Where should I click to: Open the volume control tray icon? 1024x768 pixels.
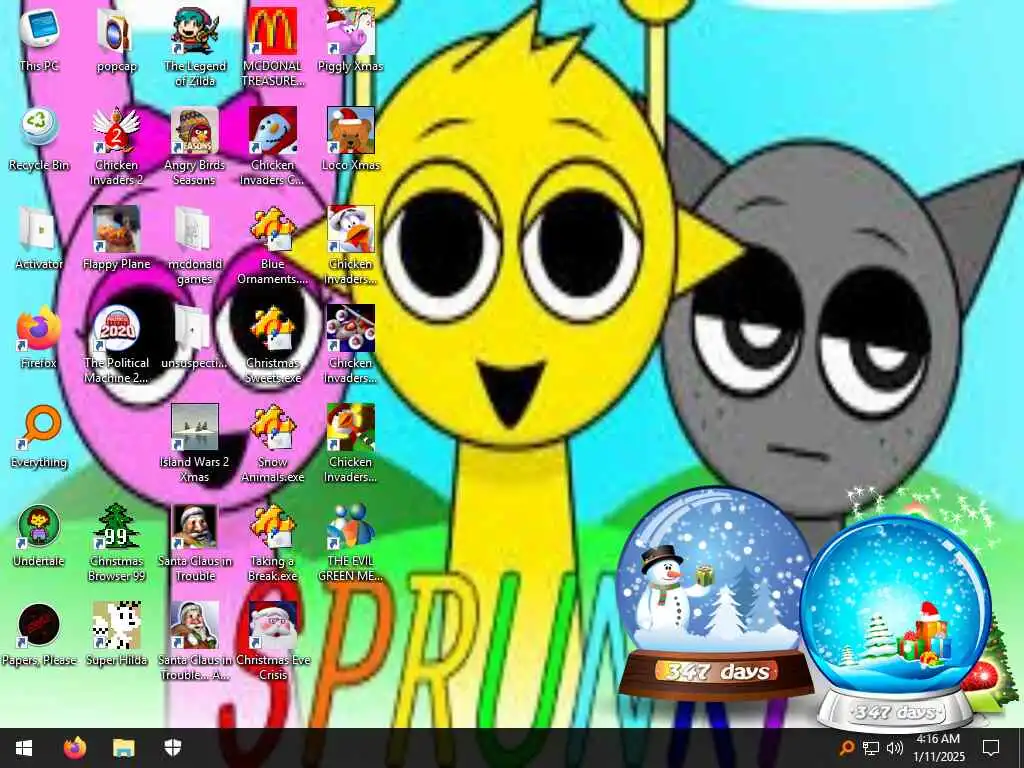click(x=895, y=748)
